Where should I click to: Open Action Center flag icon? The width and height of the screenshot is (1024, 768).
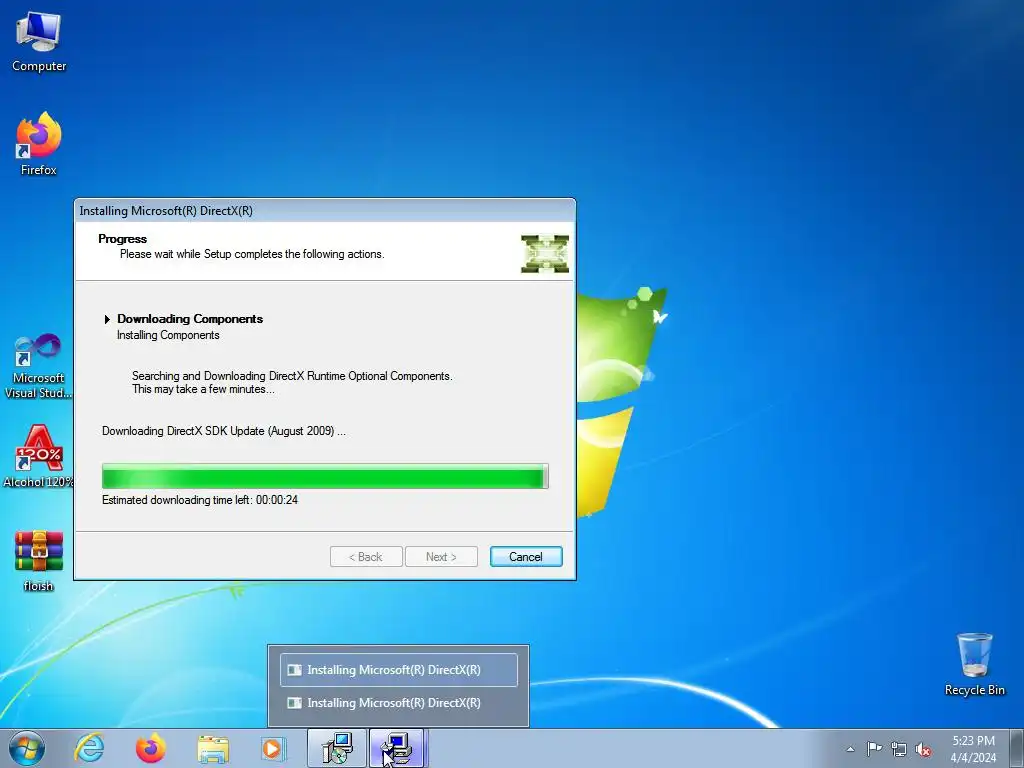tap(874, 749)
